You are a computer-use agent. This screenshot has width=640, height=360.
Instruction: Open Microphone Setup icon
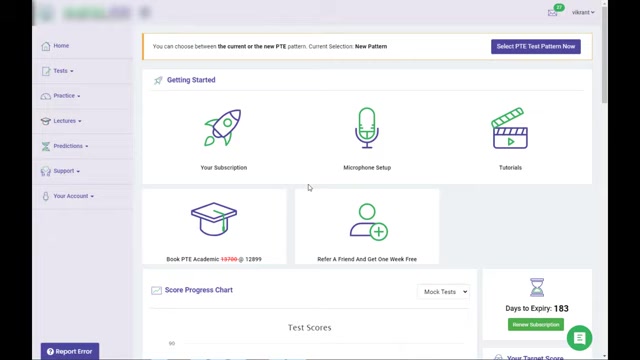point(367,128)
